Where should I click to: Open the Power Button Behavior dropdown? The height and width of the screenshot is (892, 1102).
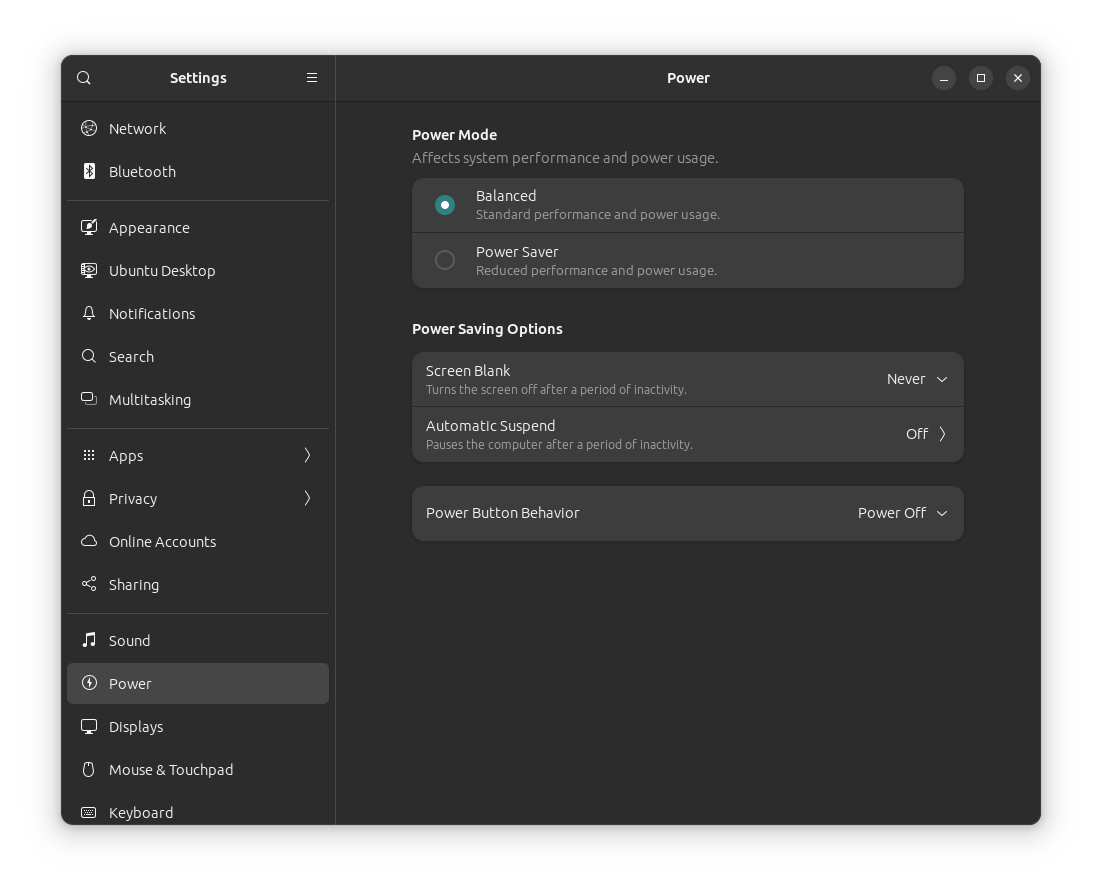pos(902,514)
